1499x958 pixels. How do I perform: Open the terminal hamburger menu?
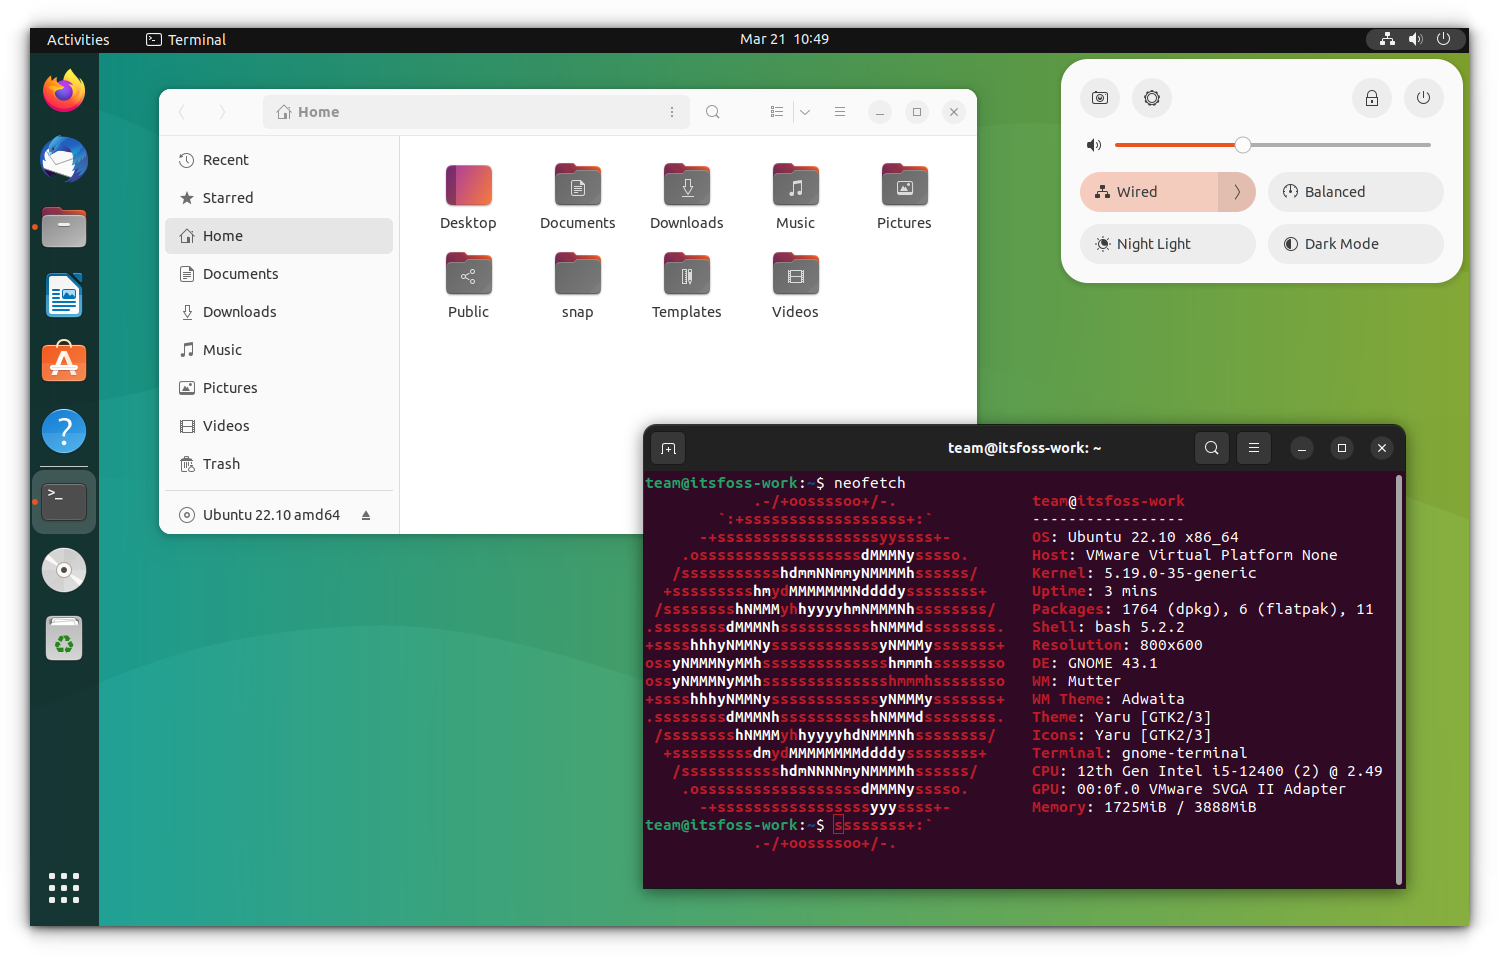(x=1254, y=448)
